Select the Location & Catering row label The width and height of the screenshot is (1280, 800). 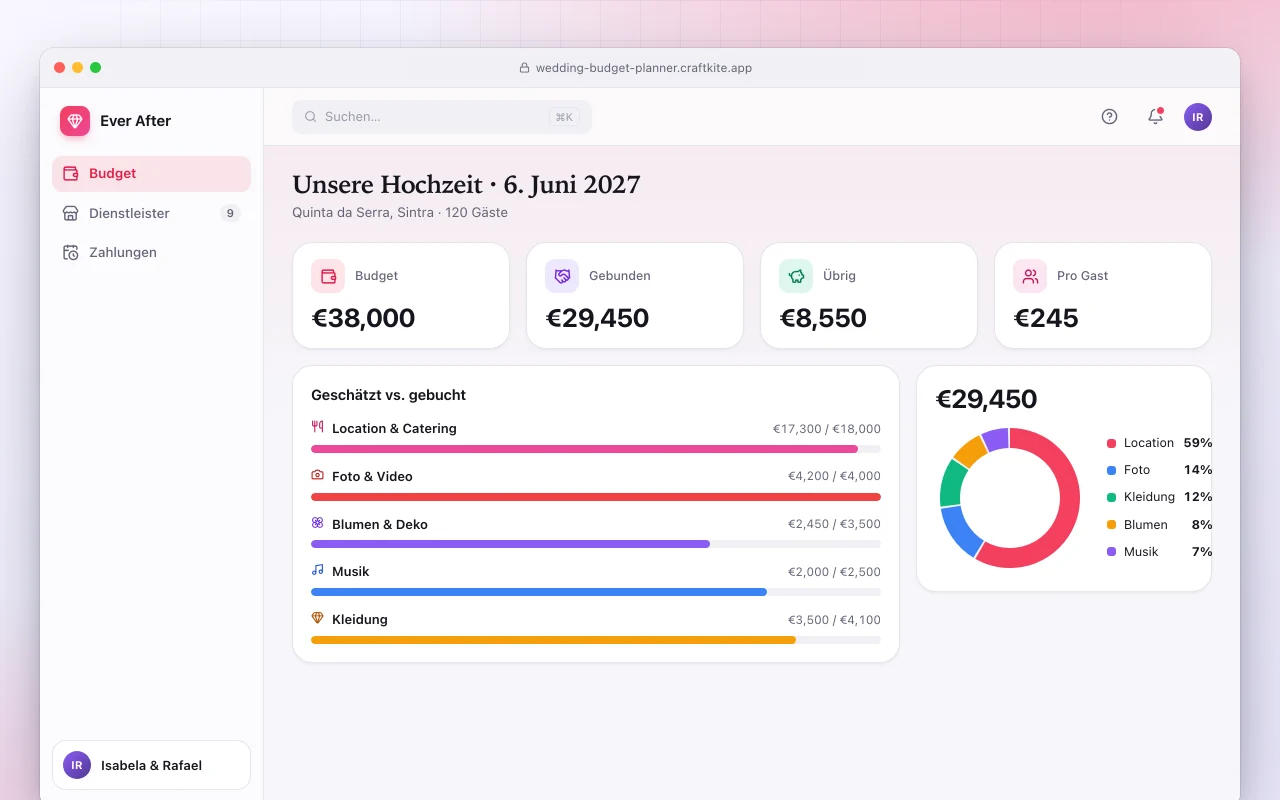point(394,428)
